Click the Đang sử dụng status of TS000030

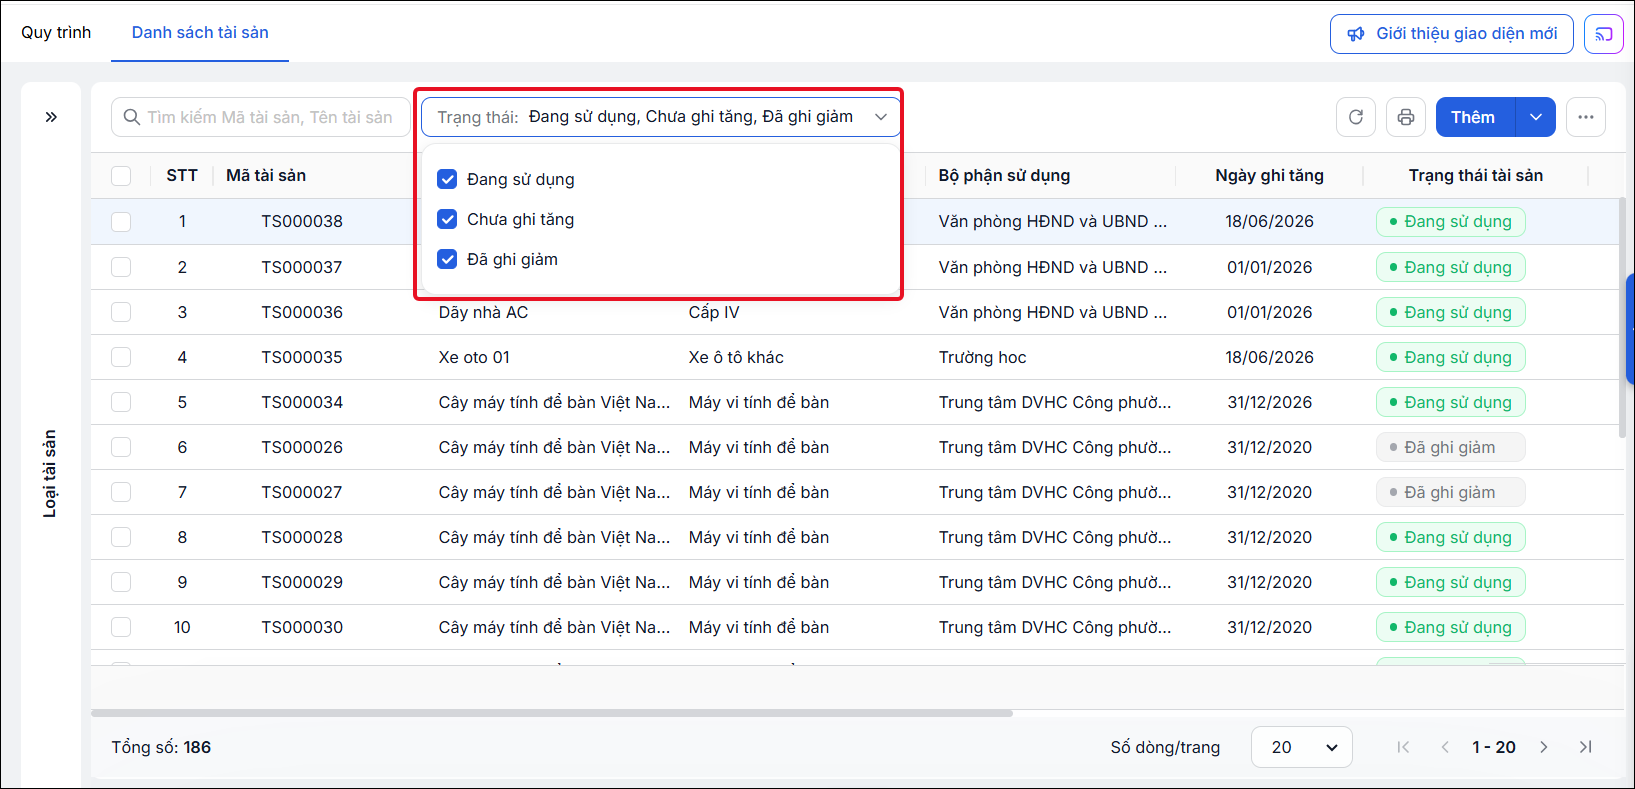point(1450,627)
